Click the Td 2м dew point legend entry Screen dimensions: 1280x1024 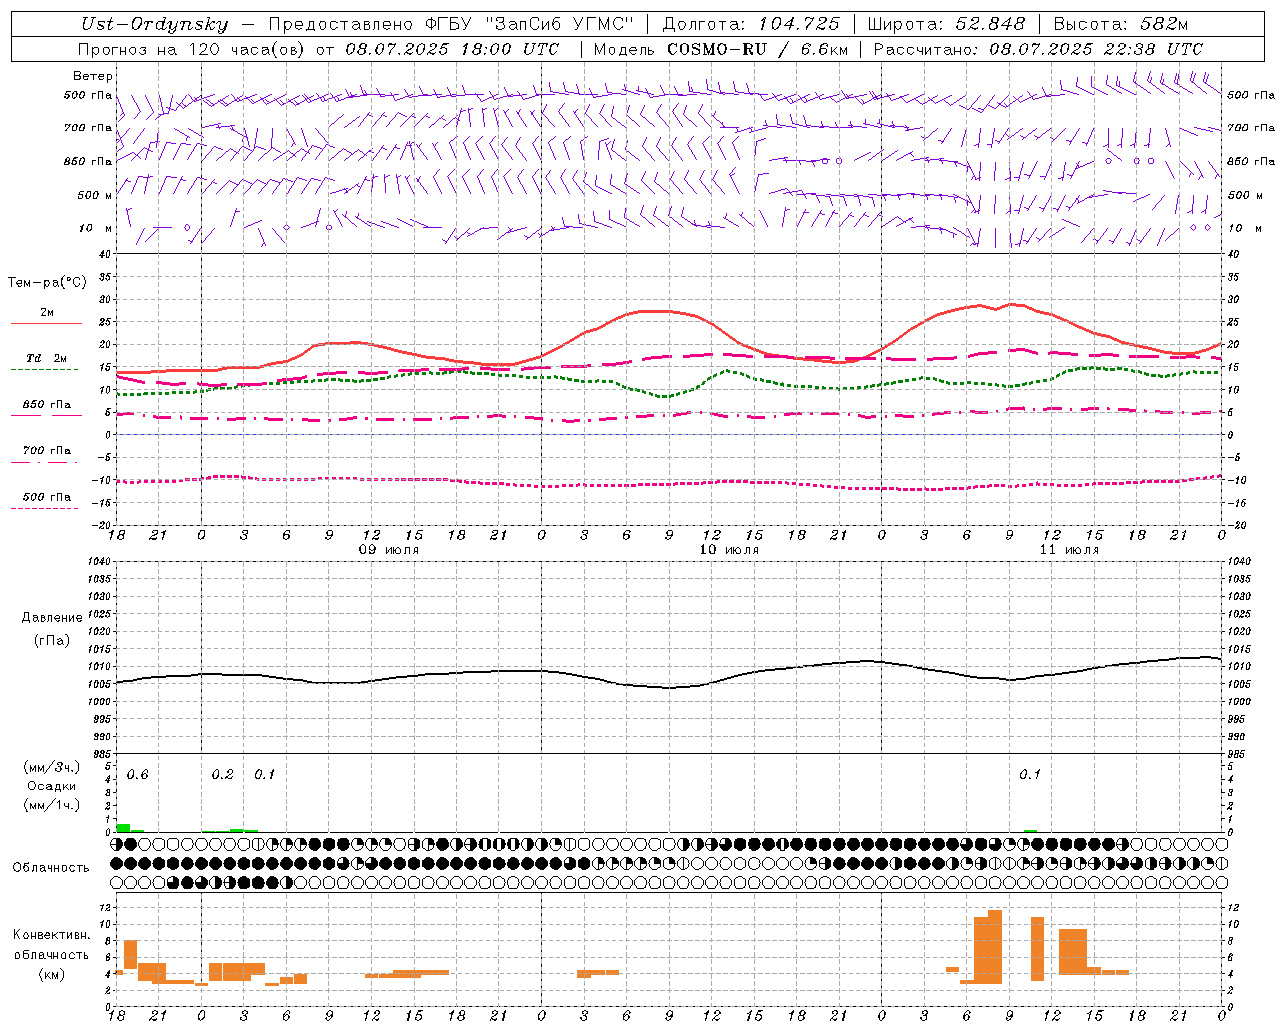point(47,358)
